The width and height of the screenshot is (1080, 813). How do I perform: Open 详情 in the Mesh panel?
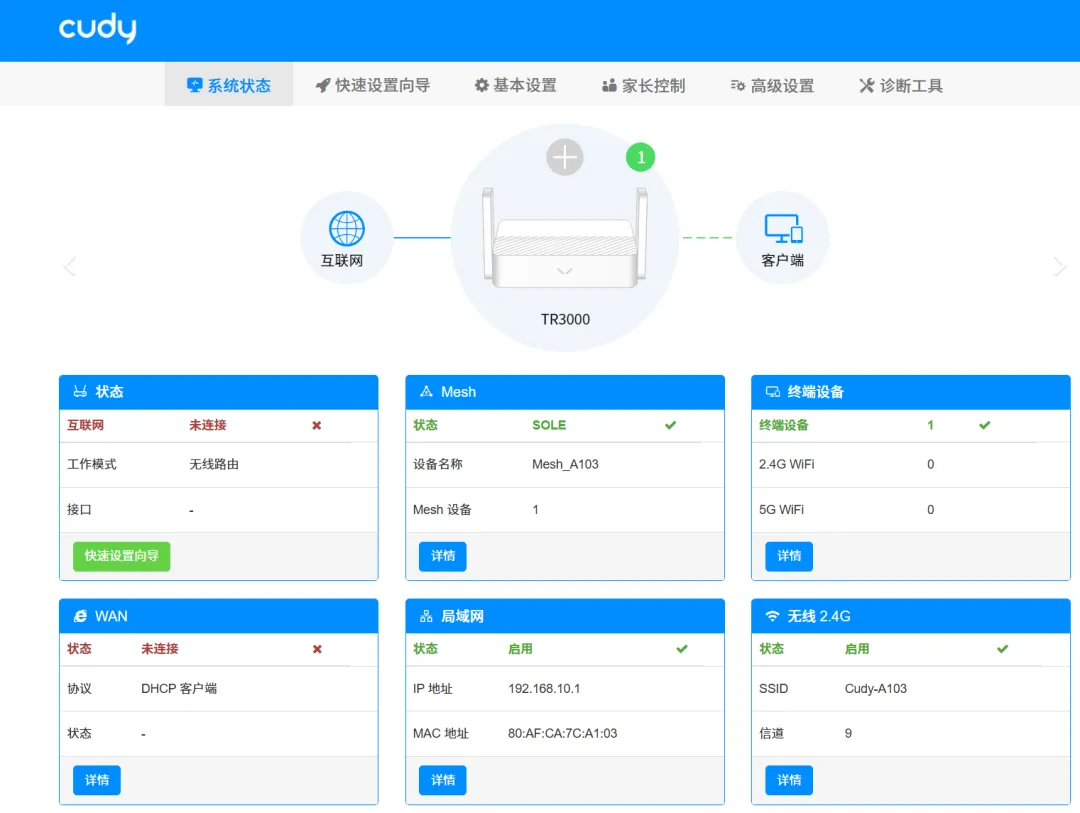[x=443, y=556]
